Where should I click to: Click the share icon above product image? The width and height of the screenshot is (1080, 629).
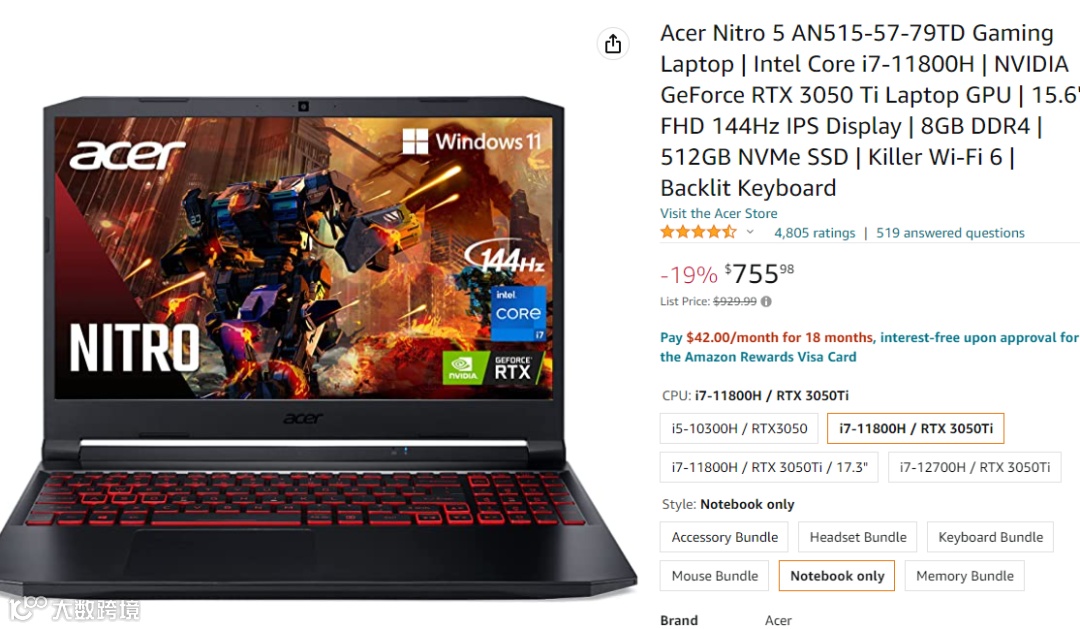612,44
